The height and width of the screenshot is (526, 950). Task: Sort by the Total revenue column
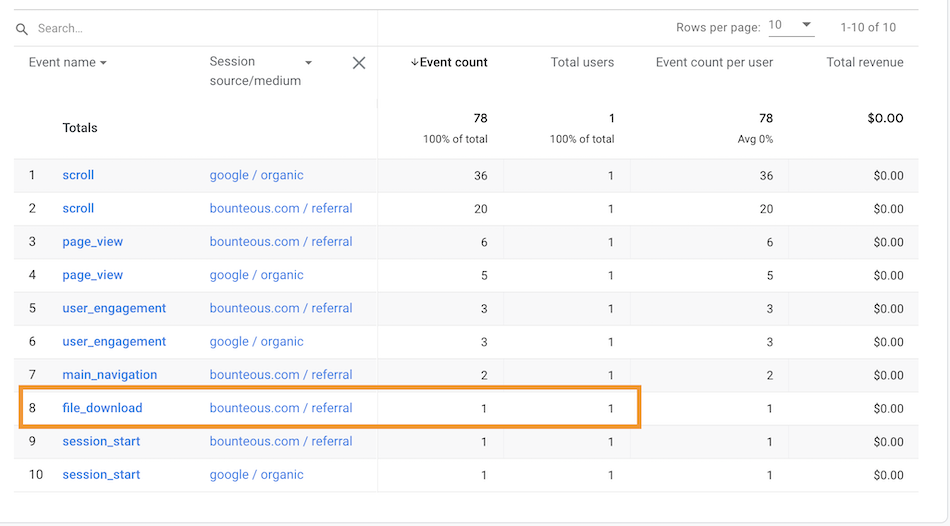864,62
